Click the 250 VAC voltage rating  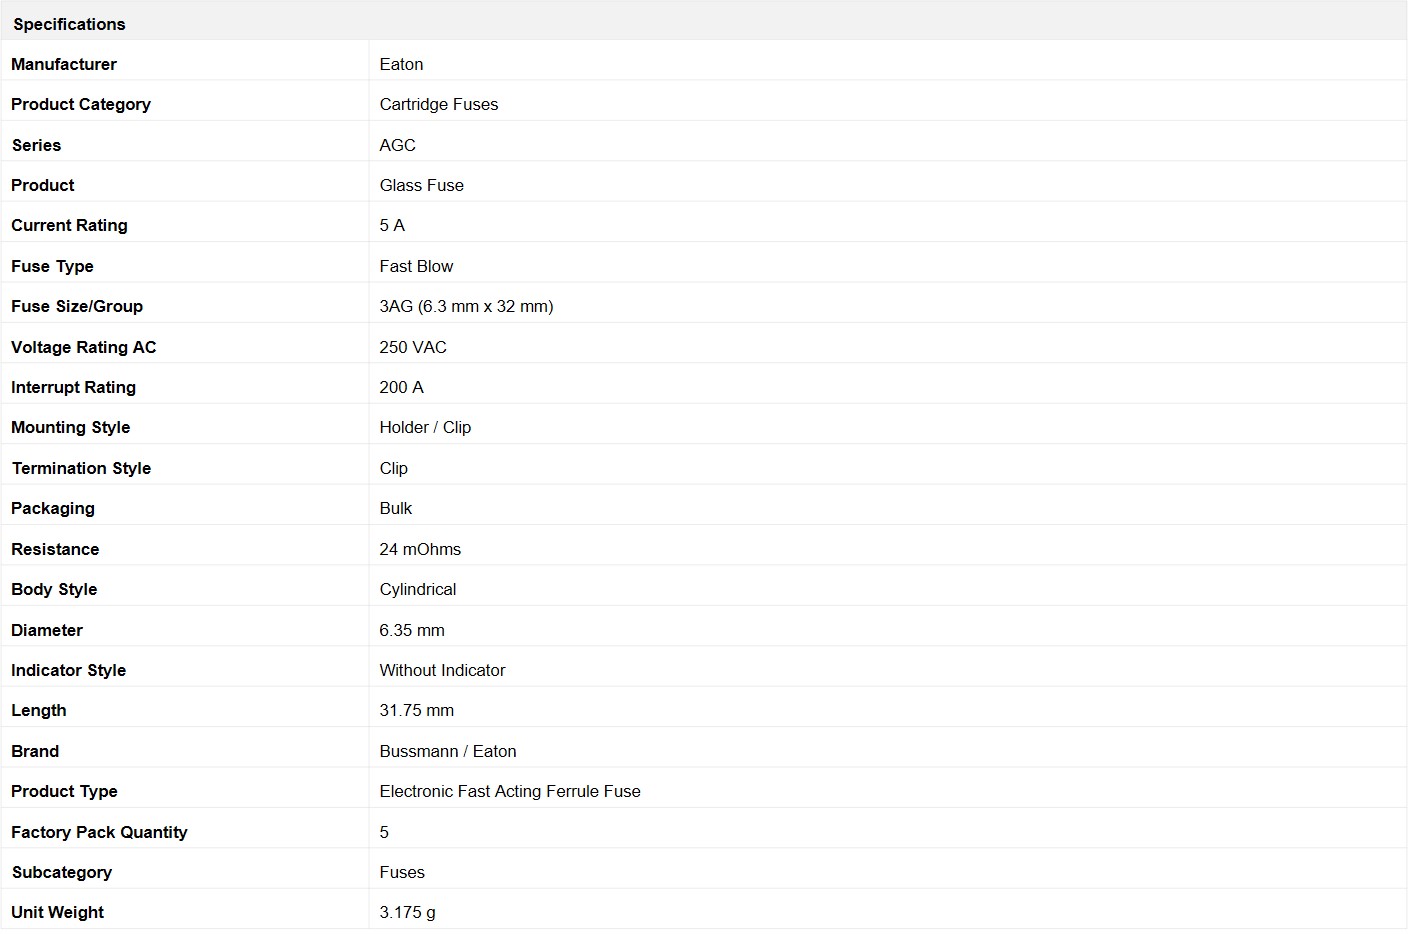413,347
